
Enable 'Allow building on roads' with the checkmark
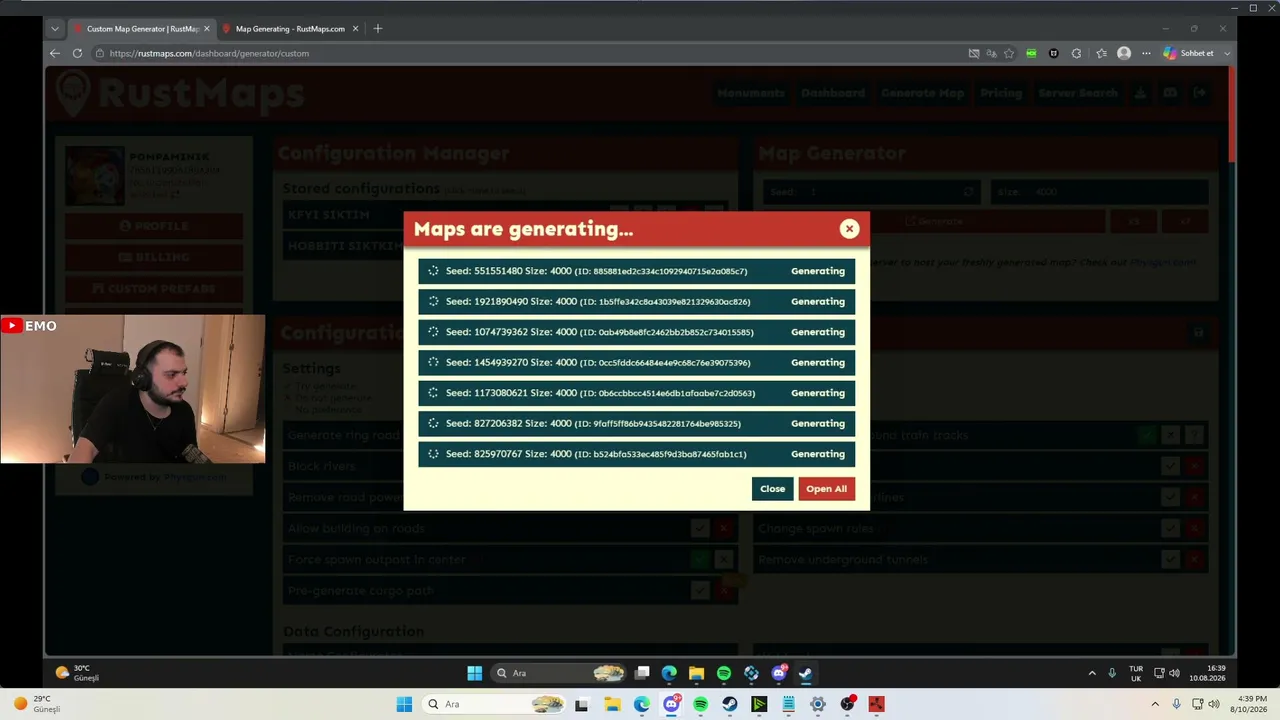coord(700,528)
